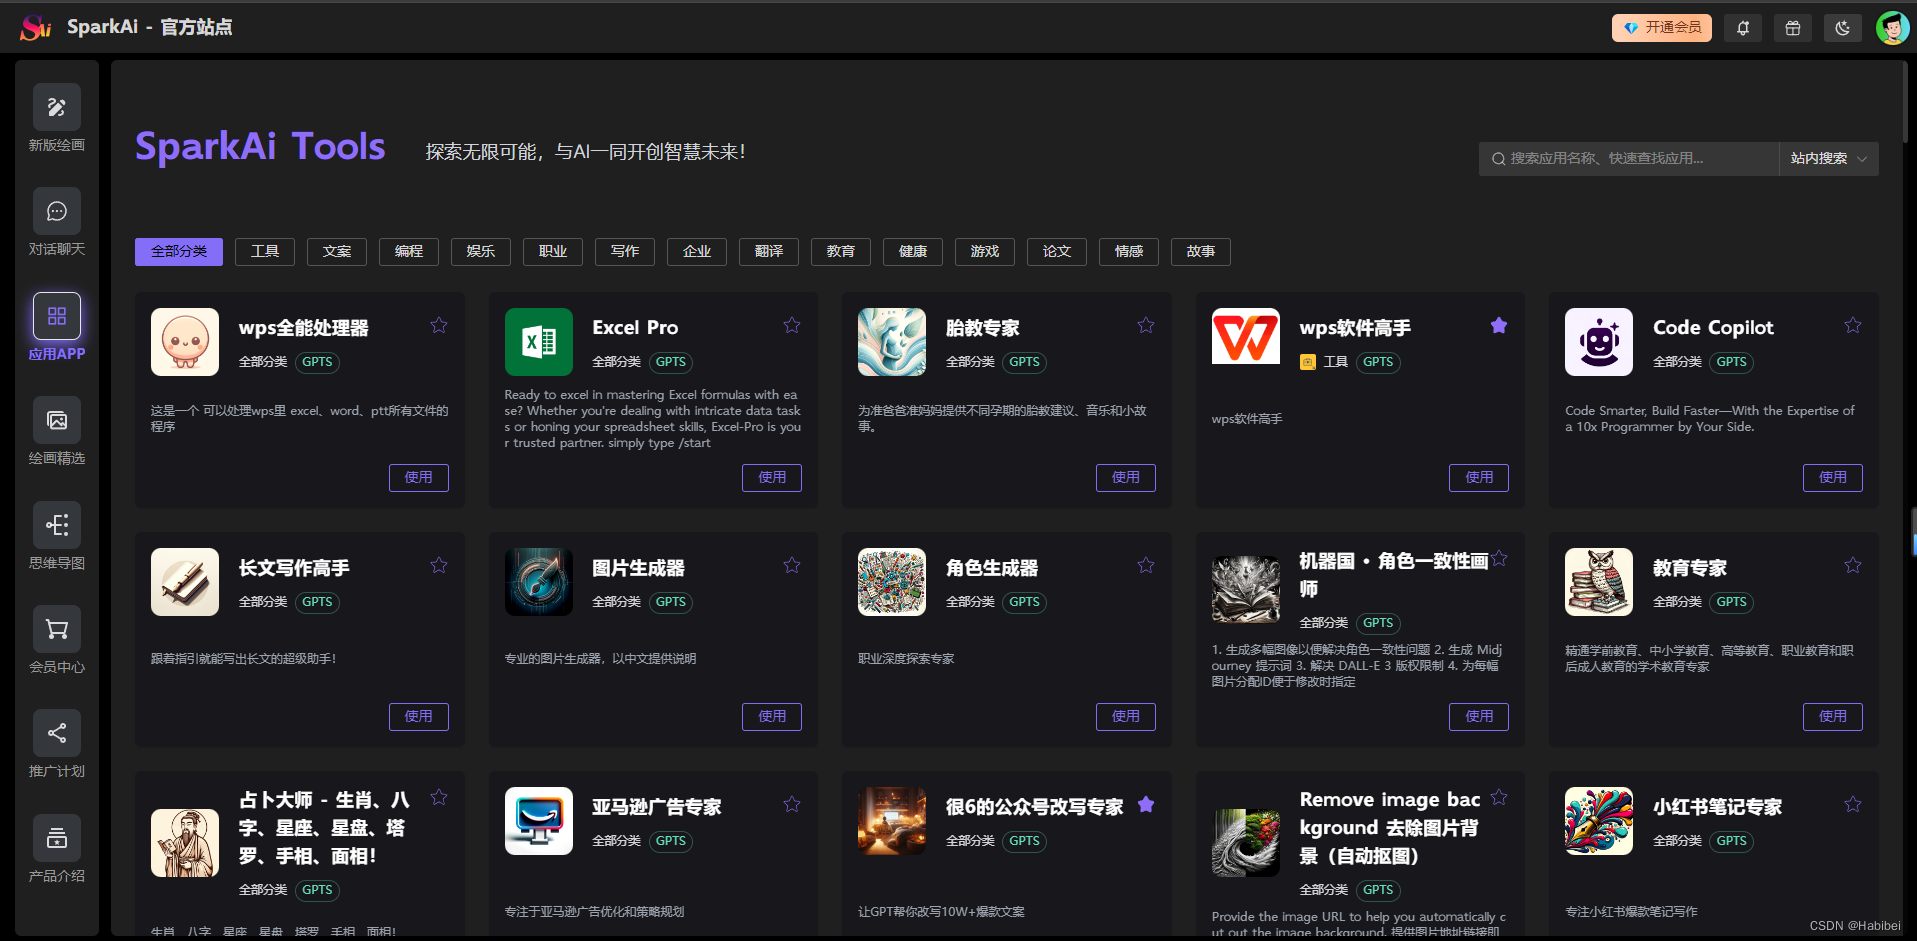The height and width of the screenshot is (941, 1917).
Task: Select the 翻译 category tab
Action: tap(769, 252)
